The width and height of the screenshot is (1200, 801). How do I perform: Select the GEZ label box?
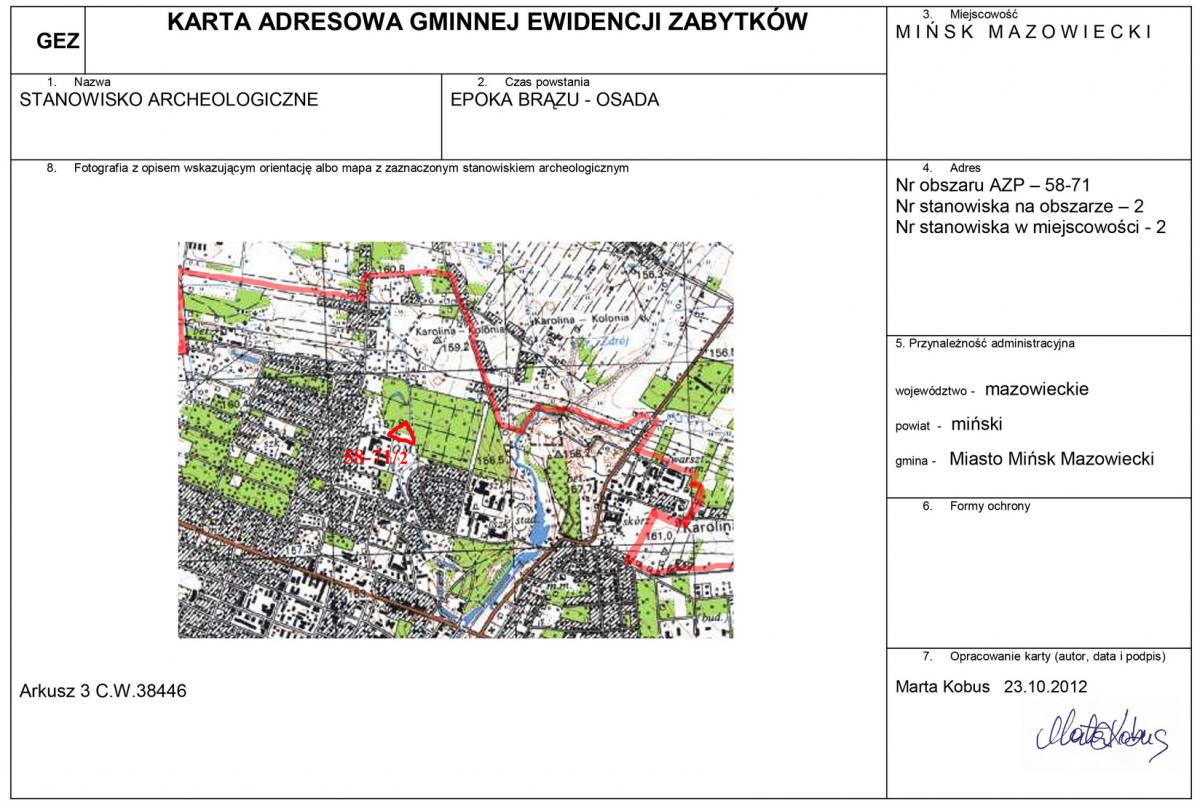tap(58, 41)
